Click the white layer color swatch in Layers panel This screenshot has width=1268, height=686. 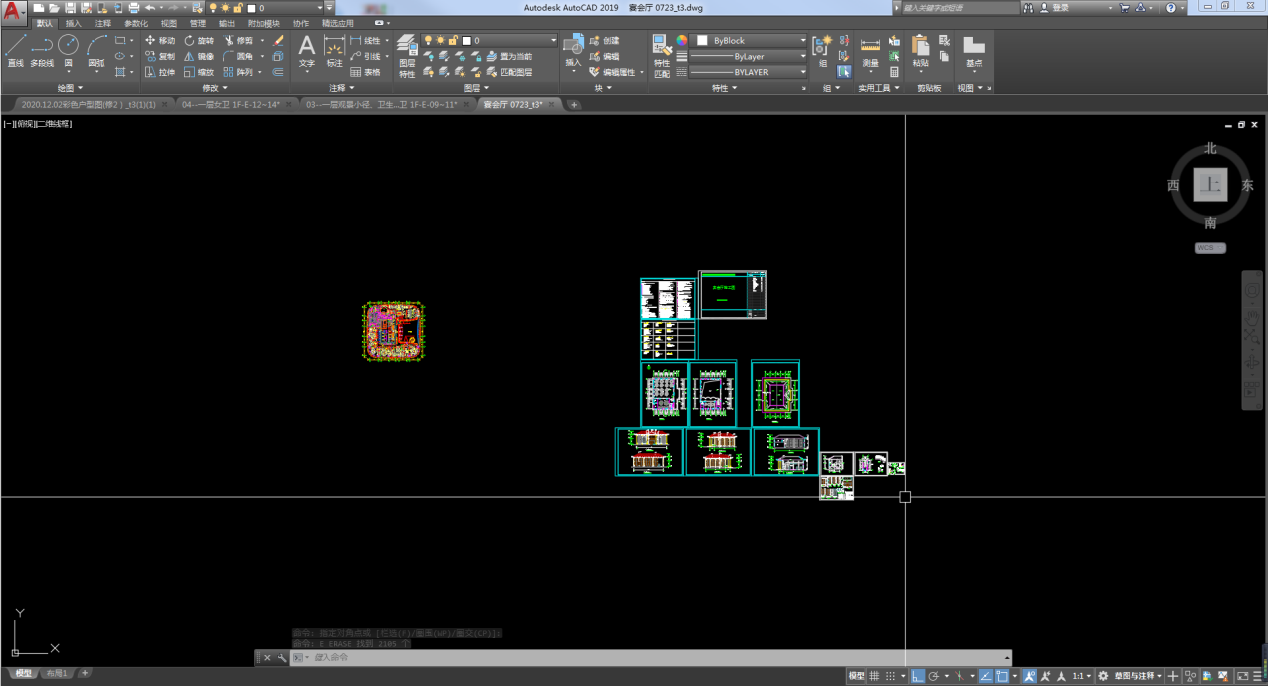[x=467, y=41]
